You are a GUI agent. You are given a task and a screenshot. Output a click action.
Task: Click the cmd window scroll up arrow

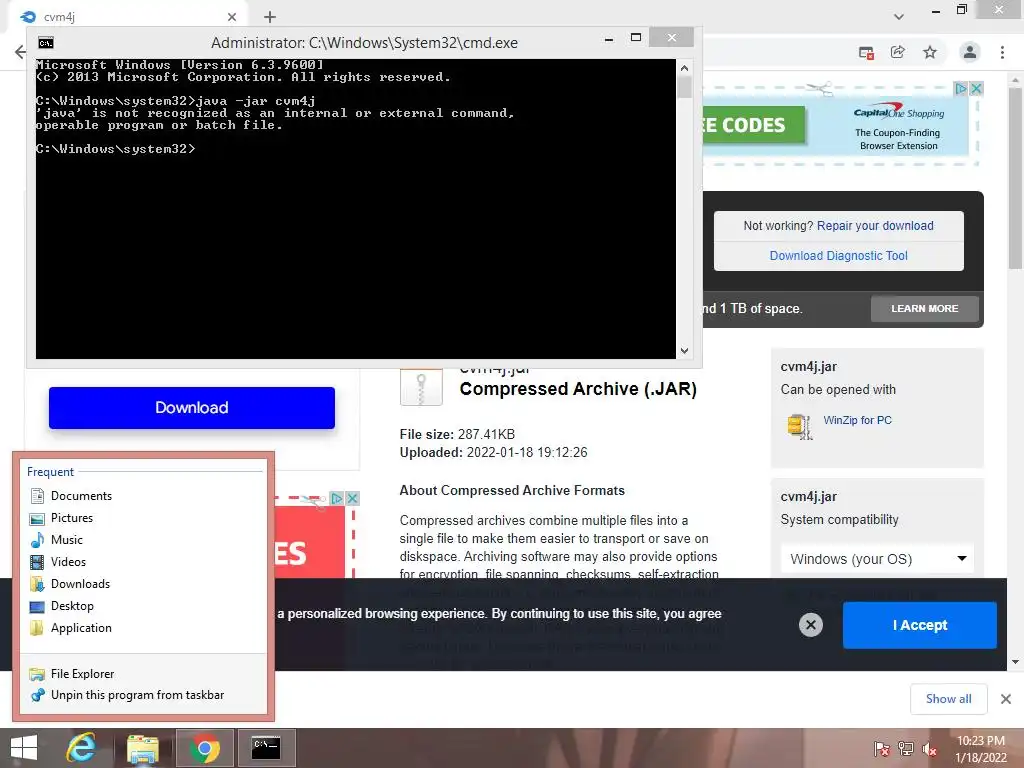(684, 67)
